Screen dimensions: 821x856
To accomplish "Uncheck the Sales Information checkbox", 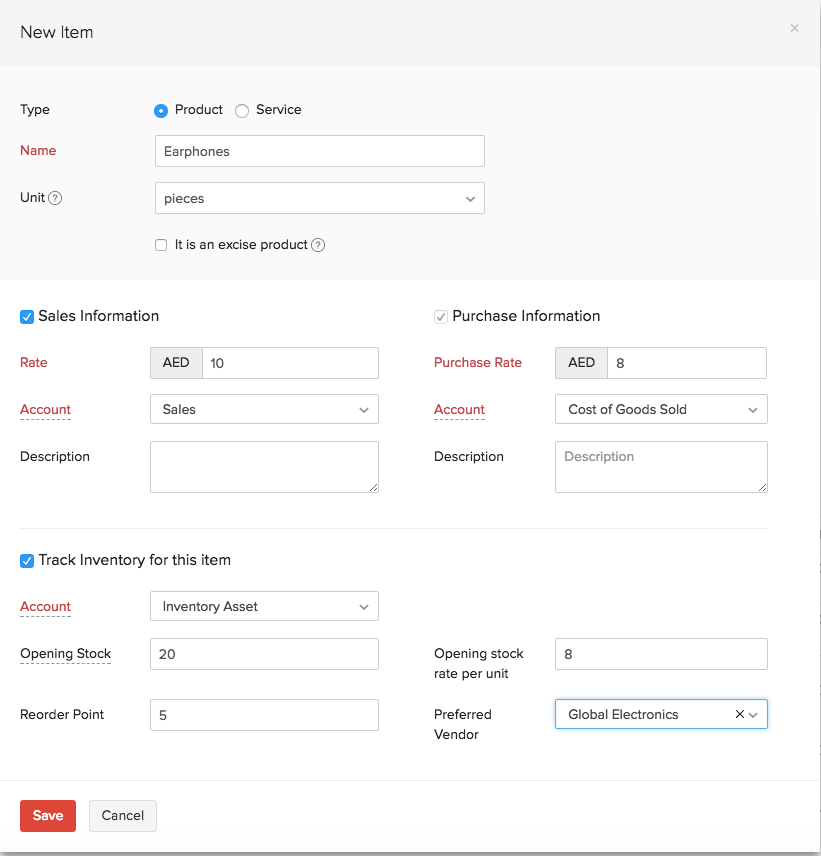I will pos(27,316).
